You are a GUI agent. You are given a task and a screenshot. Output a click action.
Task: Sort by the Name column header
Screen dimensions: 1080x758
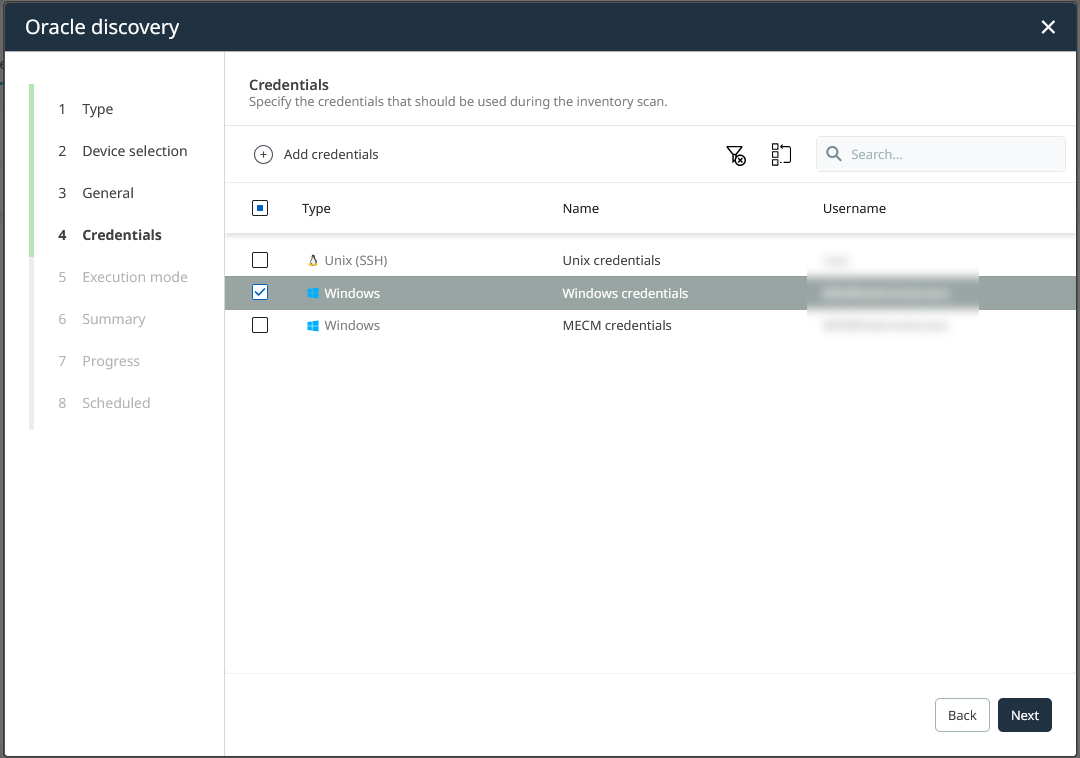click(581, 208)
